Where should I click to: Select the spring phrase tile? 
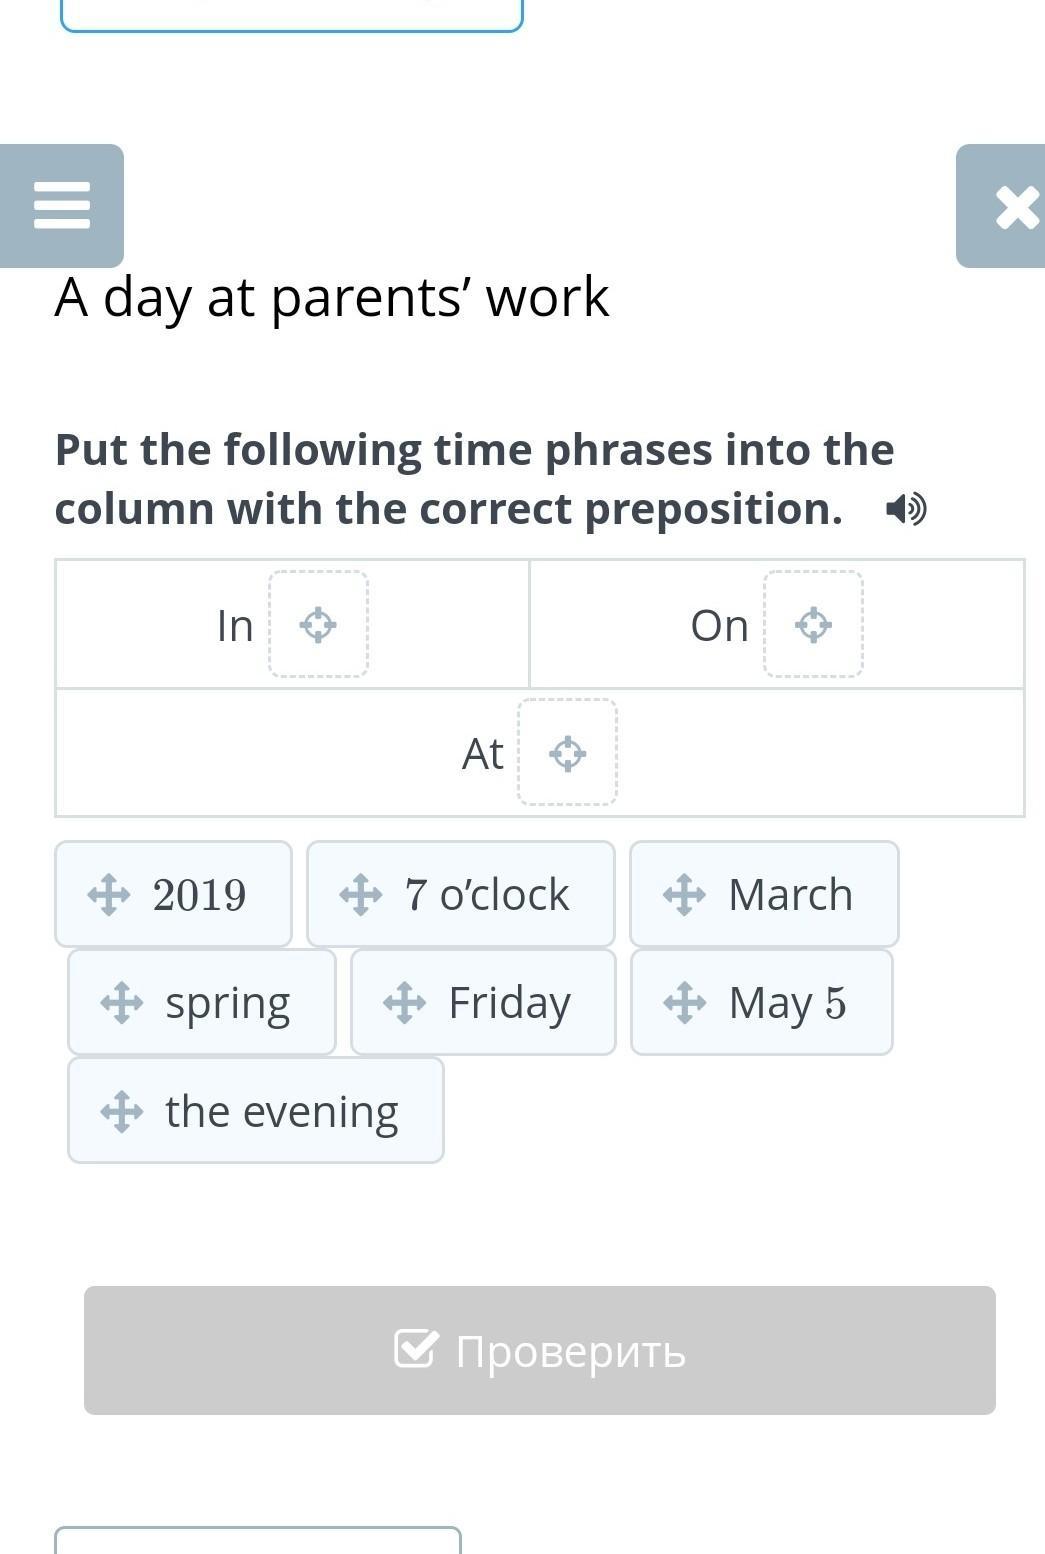coord(202,1002)
